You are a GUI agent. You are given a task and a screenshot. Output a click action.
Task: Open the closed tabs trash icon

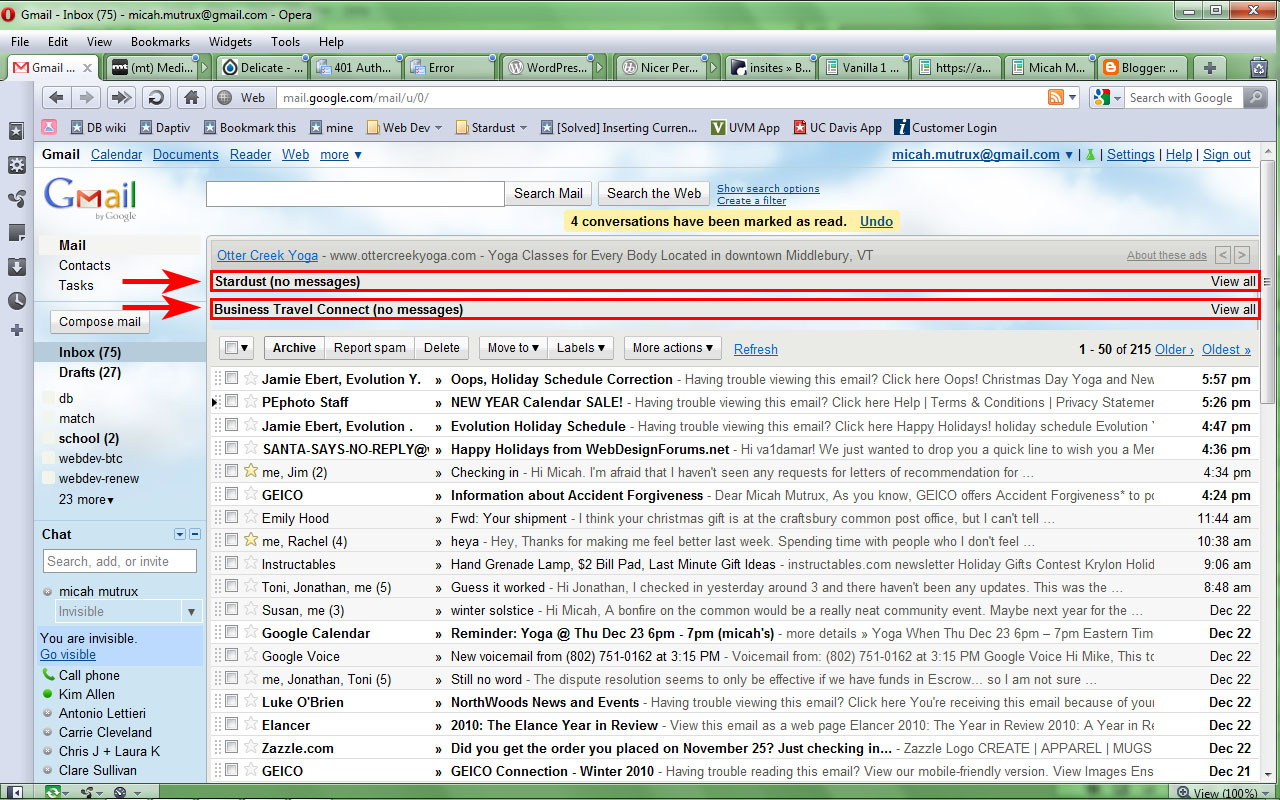pyautogui.click(x=1259, y=68)
